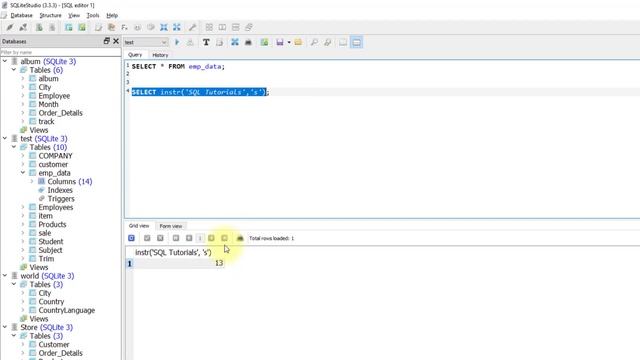640x360 pixels.
Task: Select the Grid view tab
Action: pyautogui.click(x=139, y=226)
